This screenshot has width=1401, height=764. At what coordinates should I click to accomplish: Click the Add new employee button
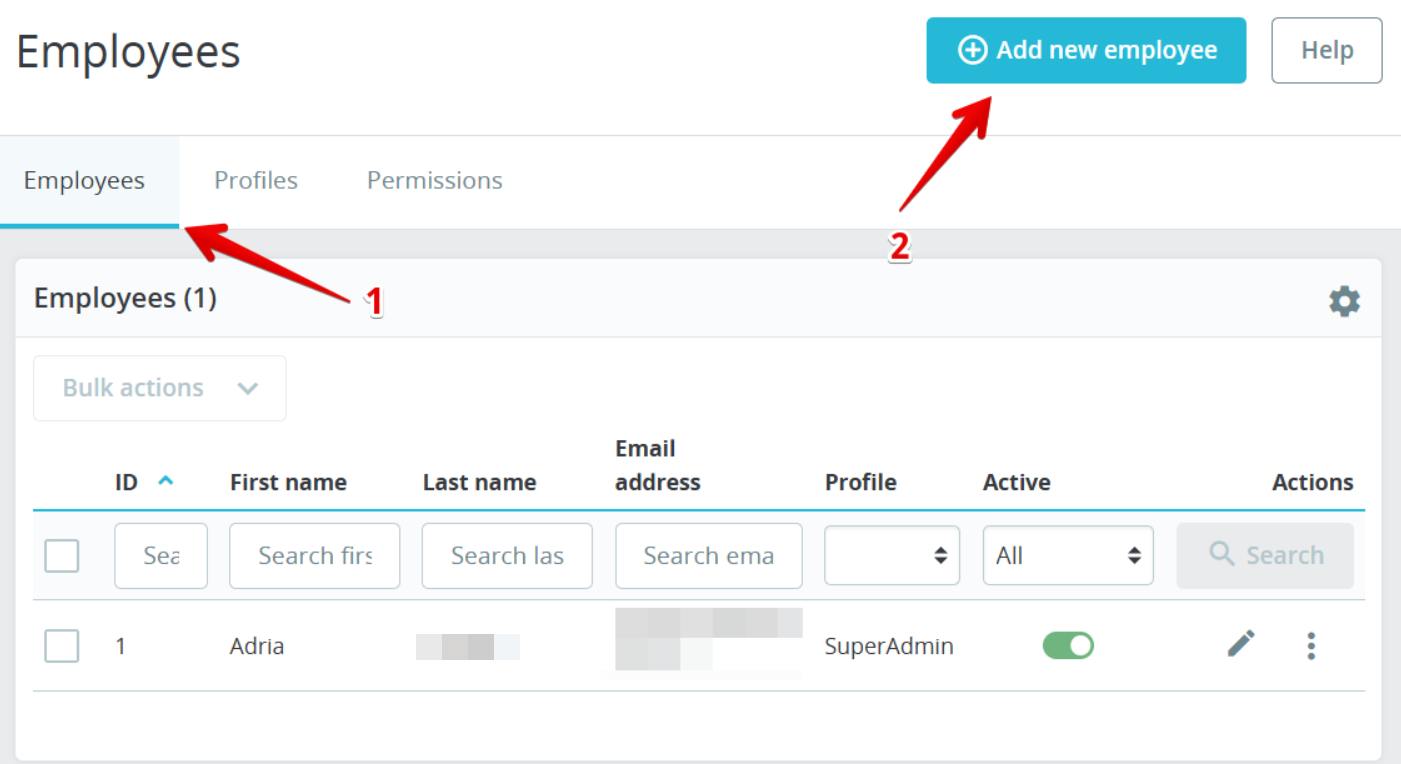click(1086, 50)
